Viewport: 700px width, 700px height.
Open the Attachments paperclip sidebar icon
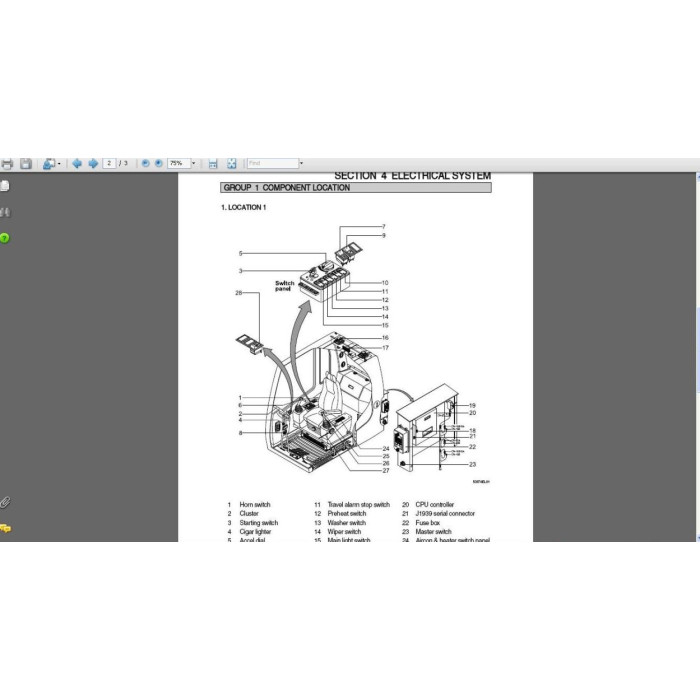click(x=5, y=502)
